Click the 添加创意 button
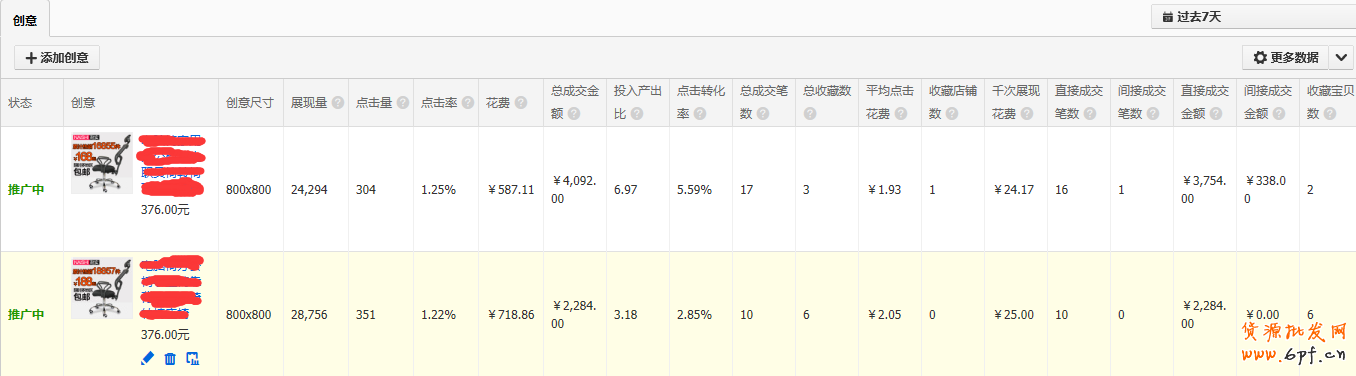The height and width of the screenshot is (376, 1356). pos(57,58)
